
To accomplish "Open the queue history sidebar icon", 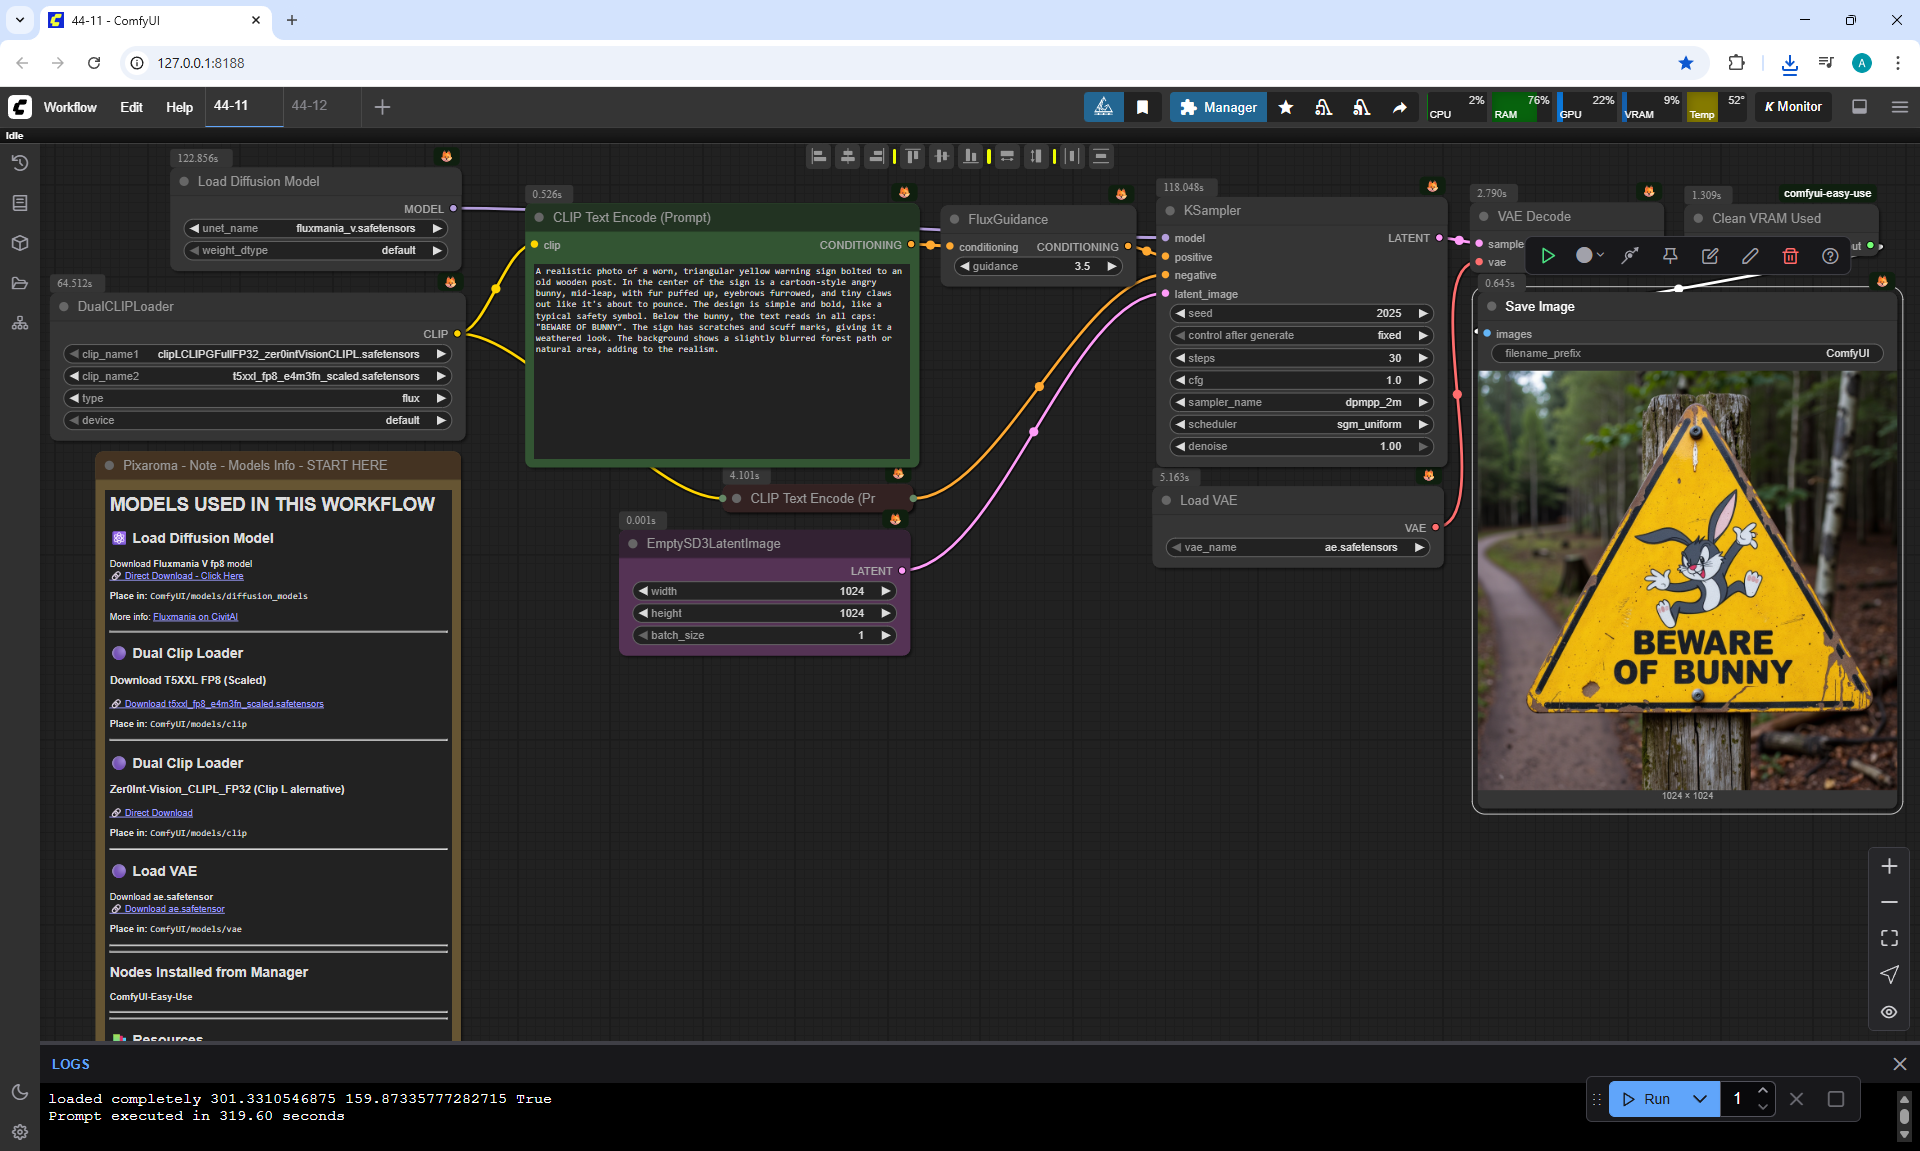I will point(20,163).
